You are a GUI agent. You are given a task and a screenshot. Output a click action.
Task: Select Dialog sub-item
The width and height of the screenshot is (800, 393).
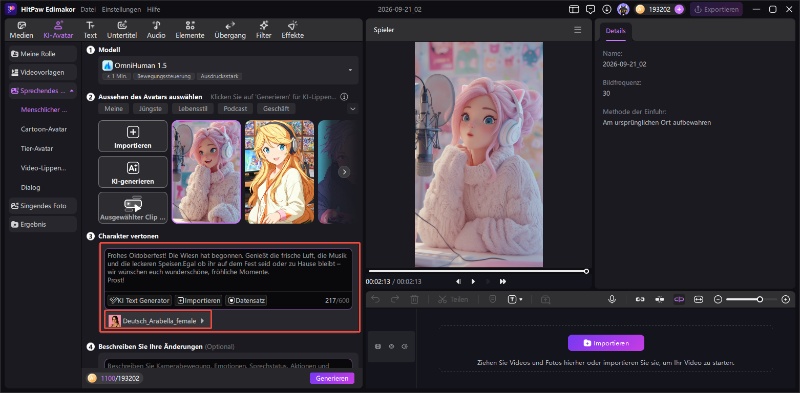tap(31, 187)
